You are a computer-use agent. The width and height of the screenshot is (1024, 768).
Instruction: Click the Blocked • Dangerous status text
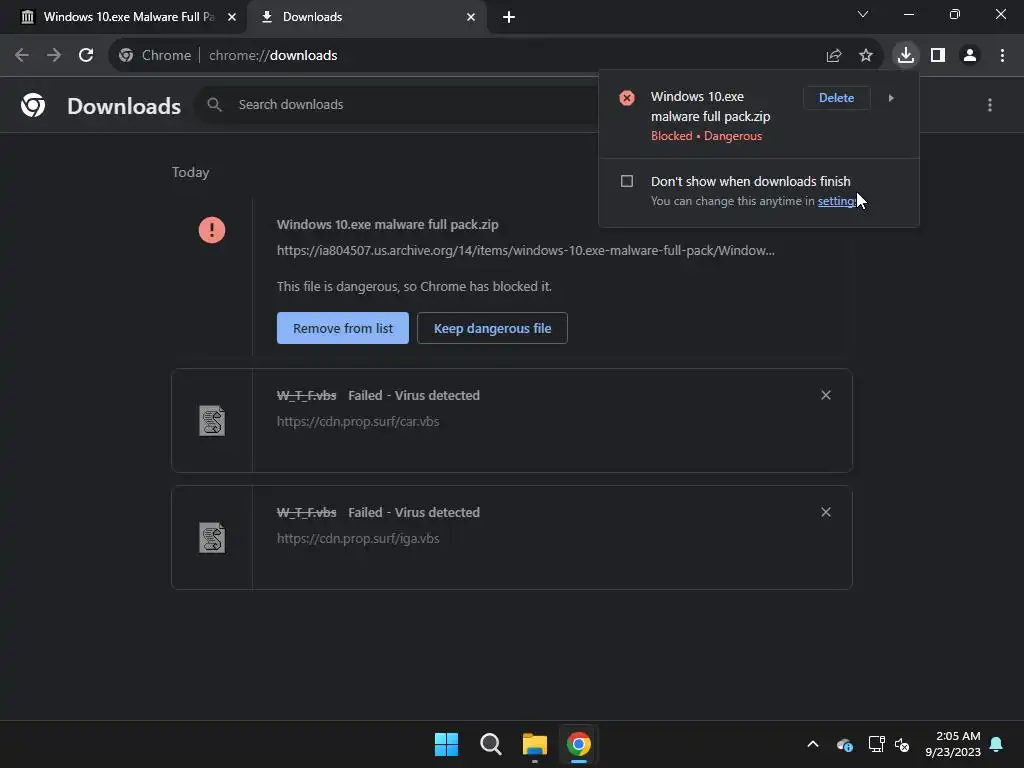click(707, 136)
